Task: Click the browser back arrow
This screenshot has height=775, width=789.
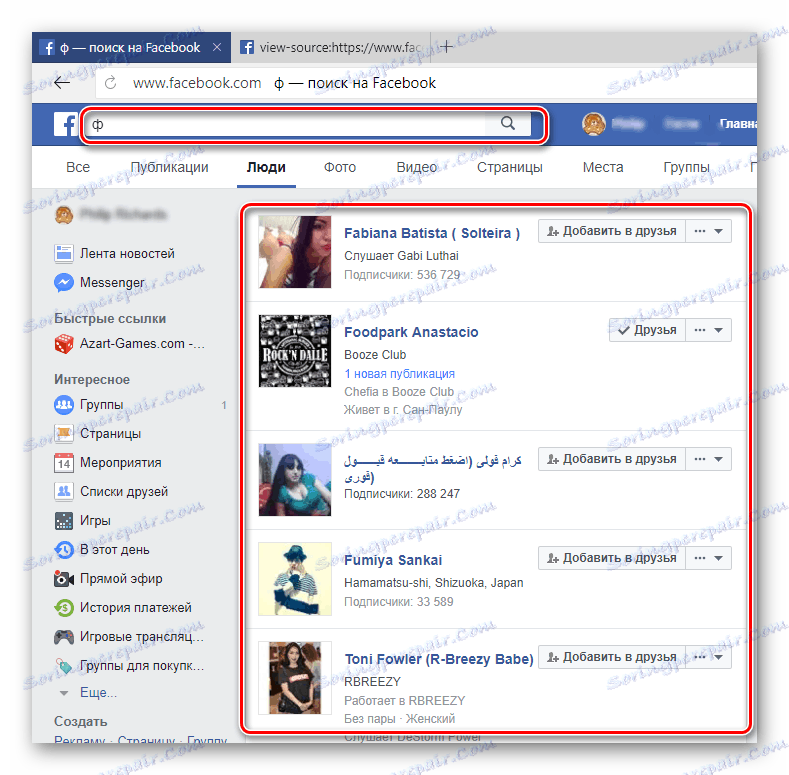Action: (x=62, y=83)
